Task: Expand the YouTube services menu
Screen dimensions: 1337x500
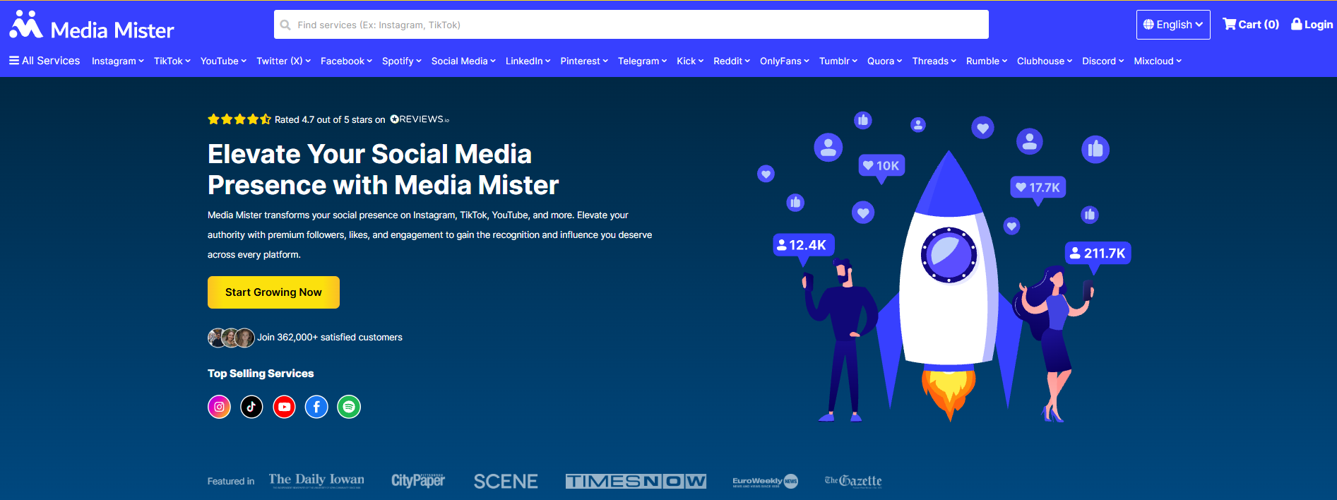Action: pyautogui.click(x=223, y=61)
